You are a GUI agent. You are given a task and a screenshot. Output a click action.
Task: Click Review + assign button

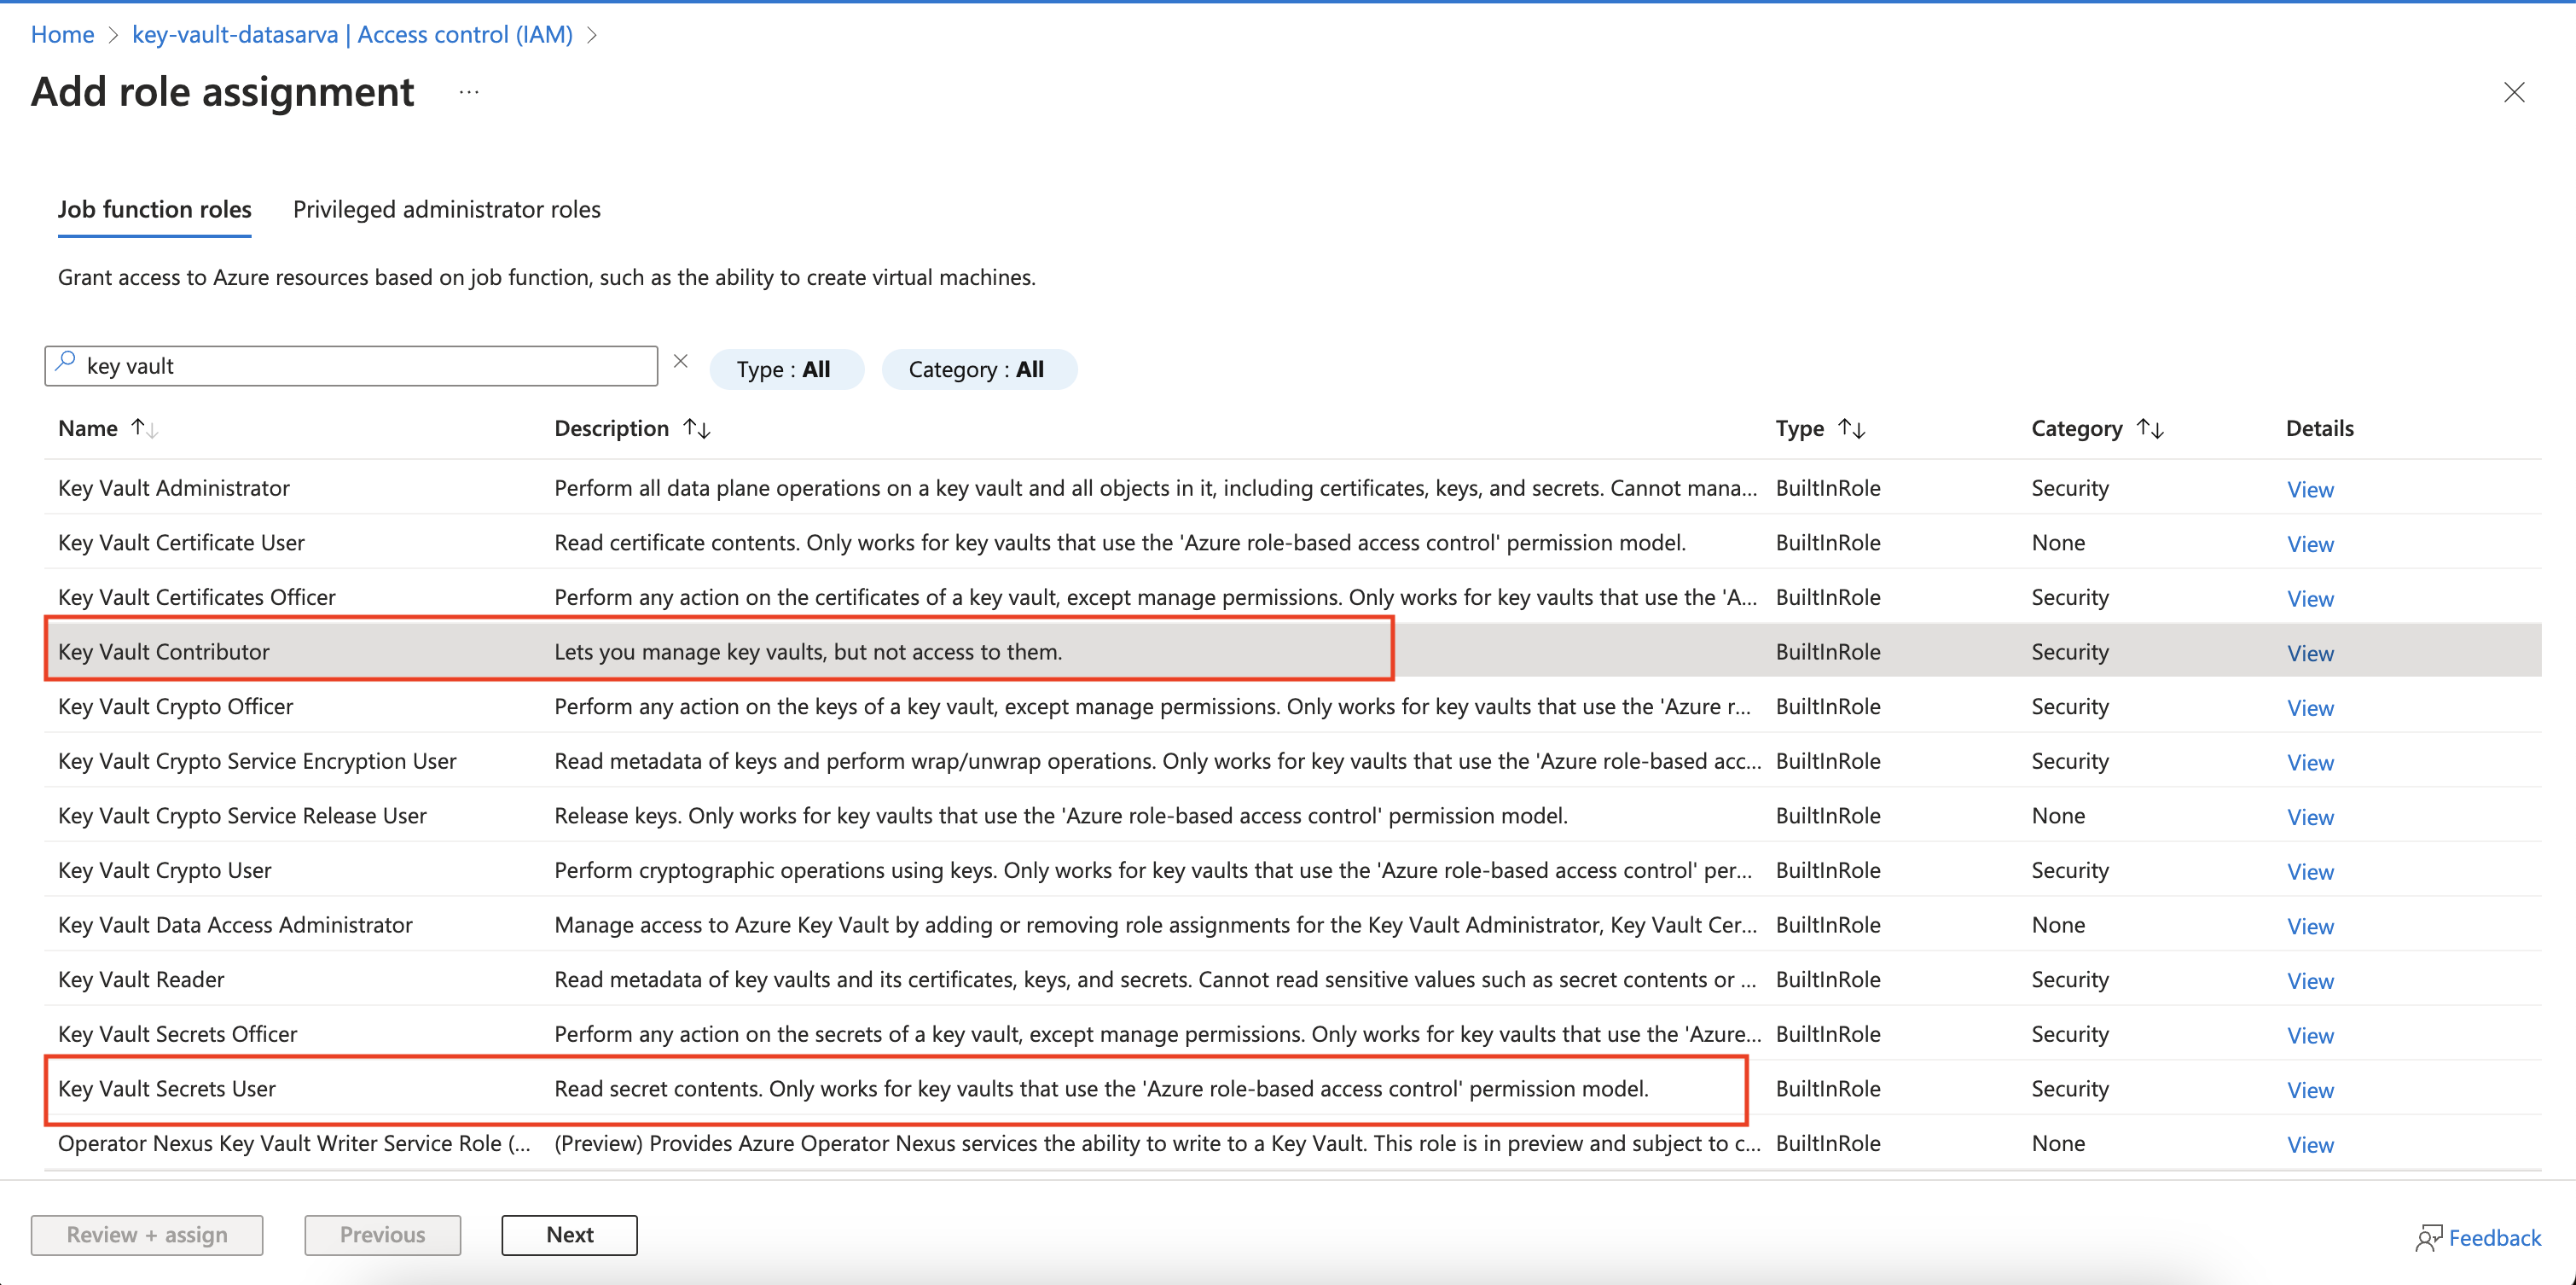(147, 1235)
